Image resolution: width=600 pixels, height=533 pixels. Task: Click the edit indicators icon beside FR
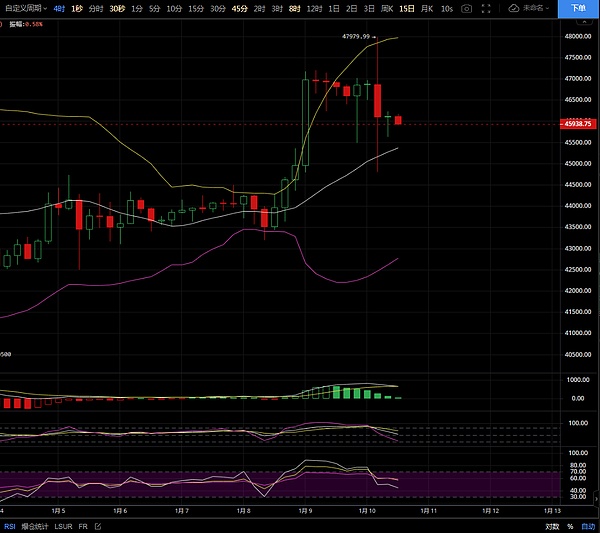coord(97,526)
